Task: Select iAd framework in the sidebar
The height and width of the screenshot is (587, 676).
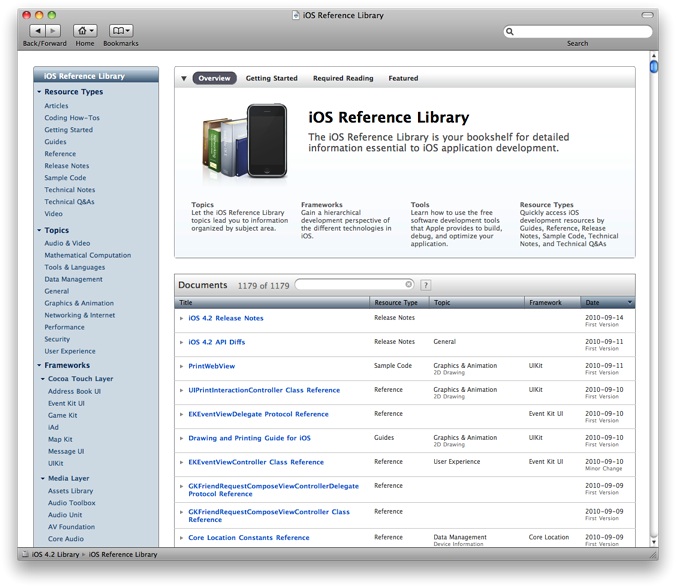Action: [53, 428]
